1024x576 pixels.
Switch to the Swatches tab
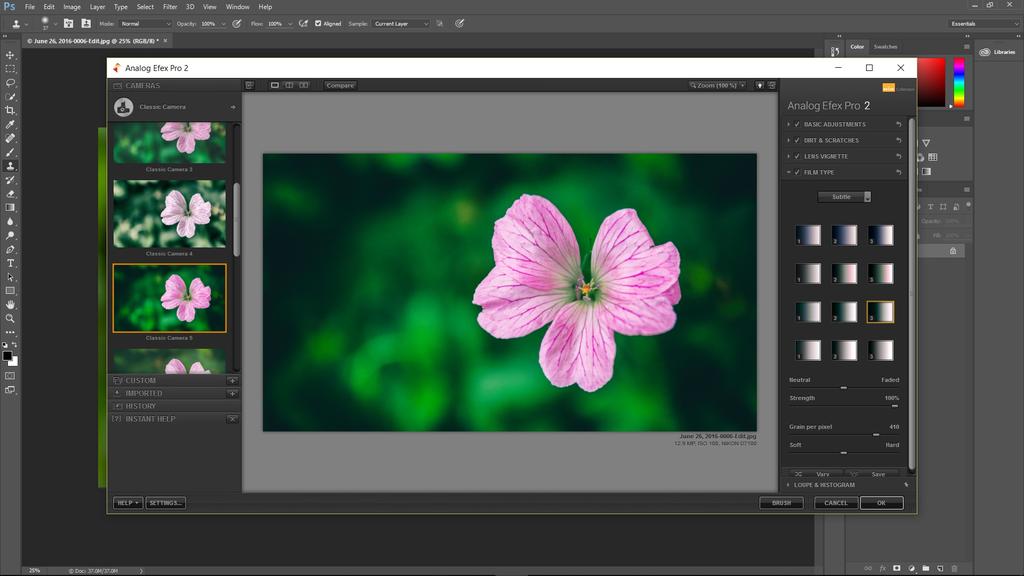point(885,47)
